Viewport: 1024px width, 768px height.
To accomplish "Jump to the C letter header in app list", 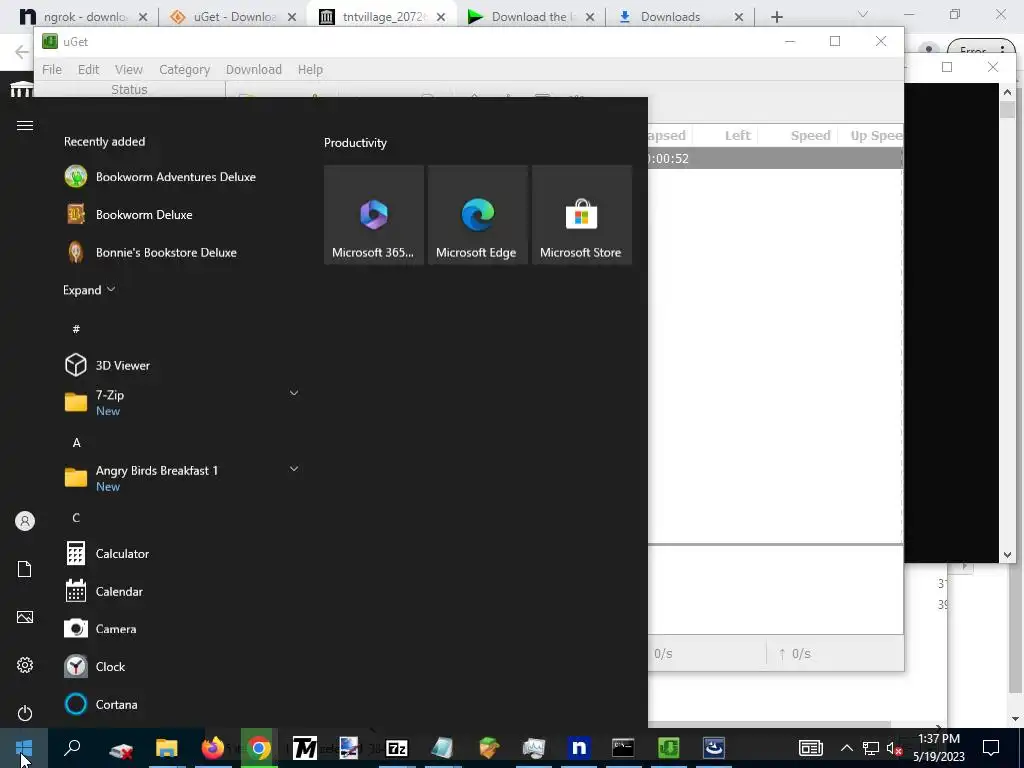I will click(76, 518).
